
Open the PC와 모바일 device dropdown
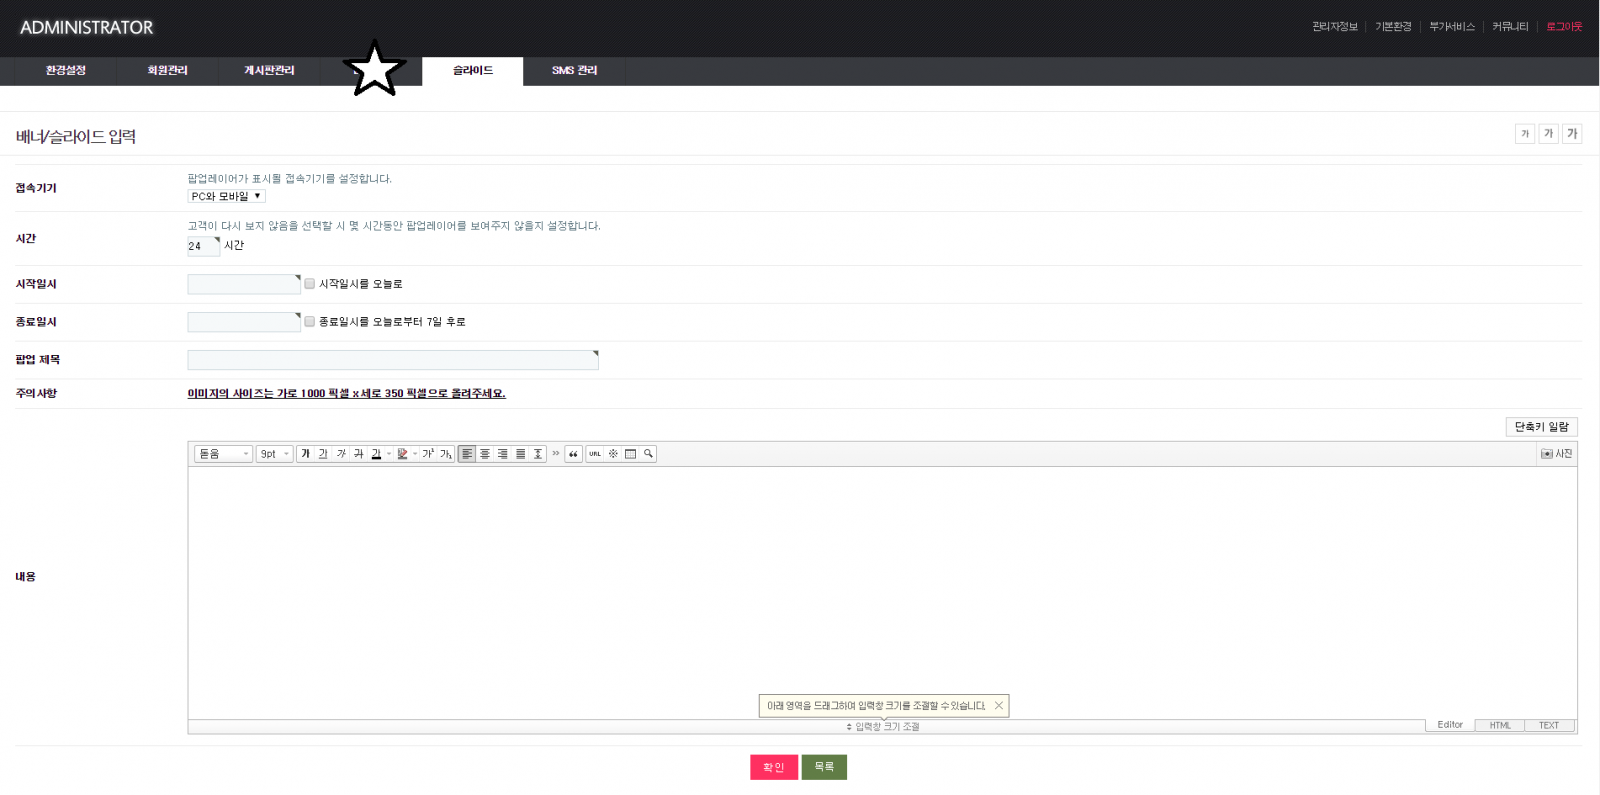(x=226, y=197)
